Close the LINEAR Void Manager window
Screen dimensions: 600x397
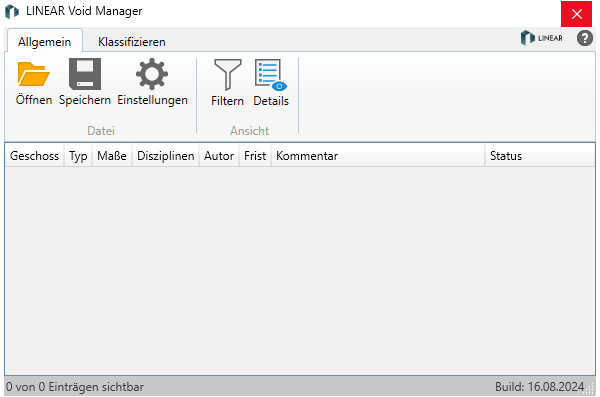pos(576,14)
